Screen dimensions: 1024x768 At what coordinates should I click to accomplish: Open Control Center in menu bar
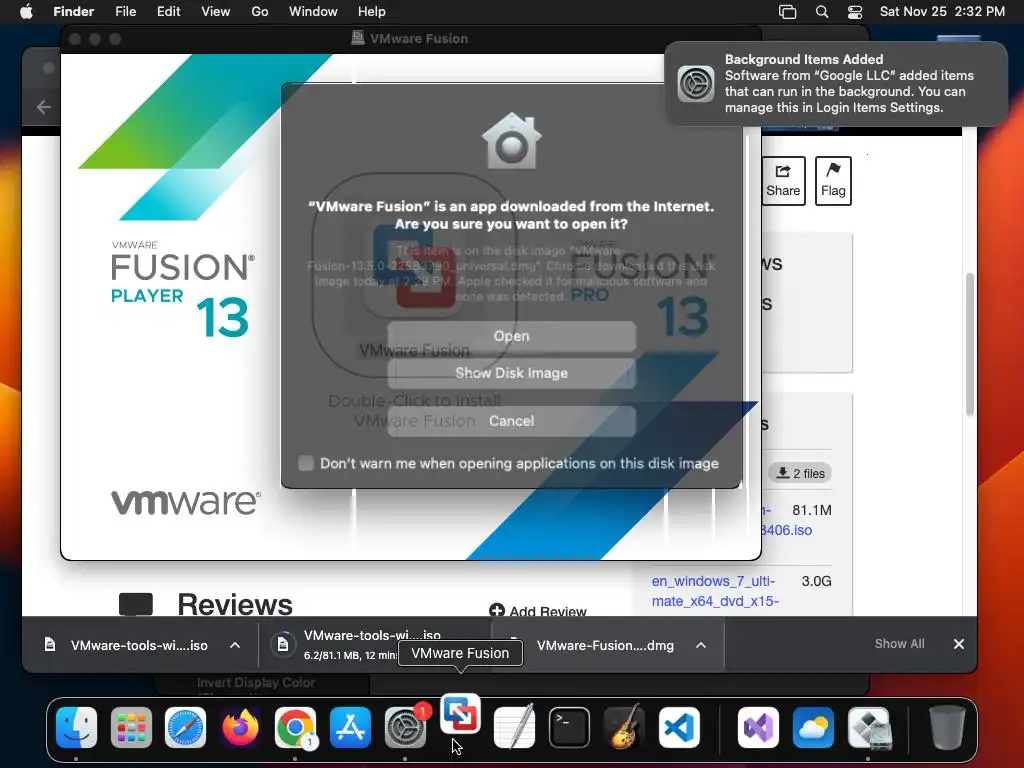(x=855, y=12)
